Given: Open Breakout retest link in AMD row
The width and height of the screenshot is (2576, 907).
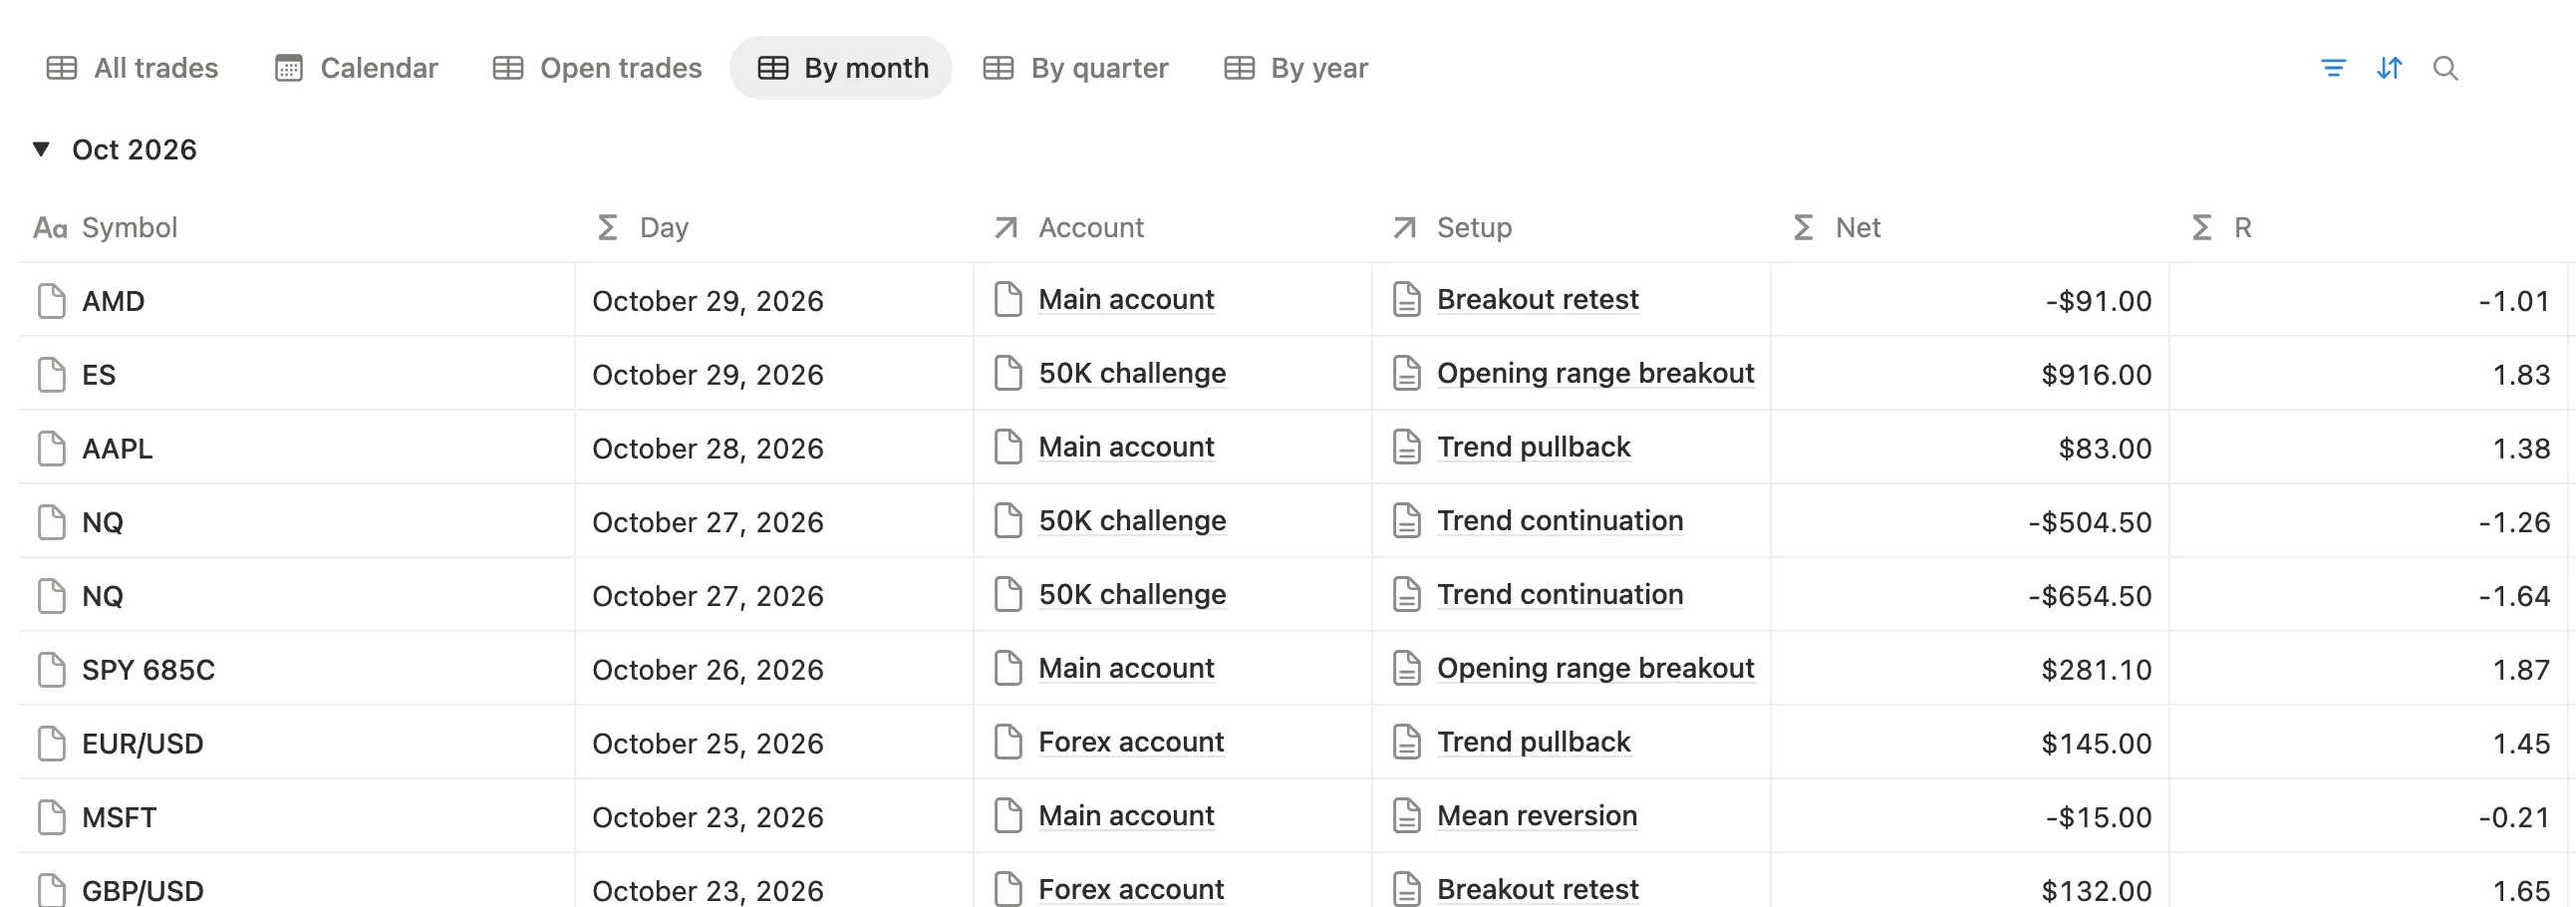Looking at the screenshot, I should click(x=1538, y=300).
